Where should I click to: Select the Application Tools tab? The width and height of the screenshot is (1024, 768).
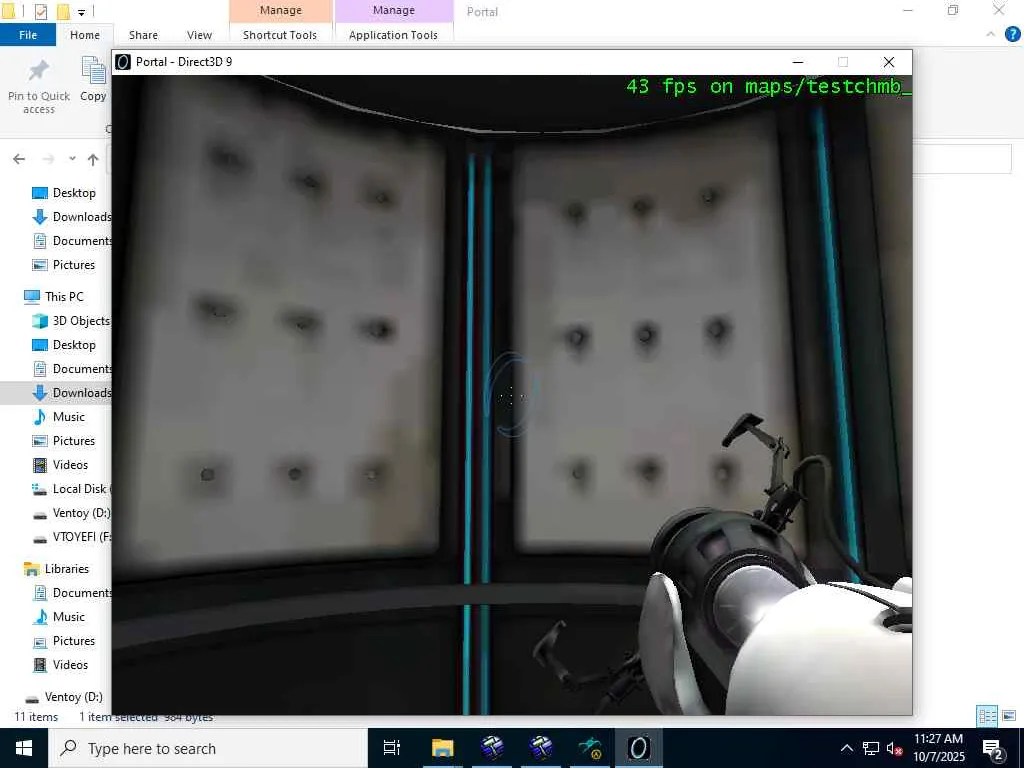click(x=393, y=35)
